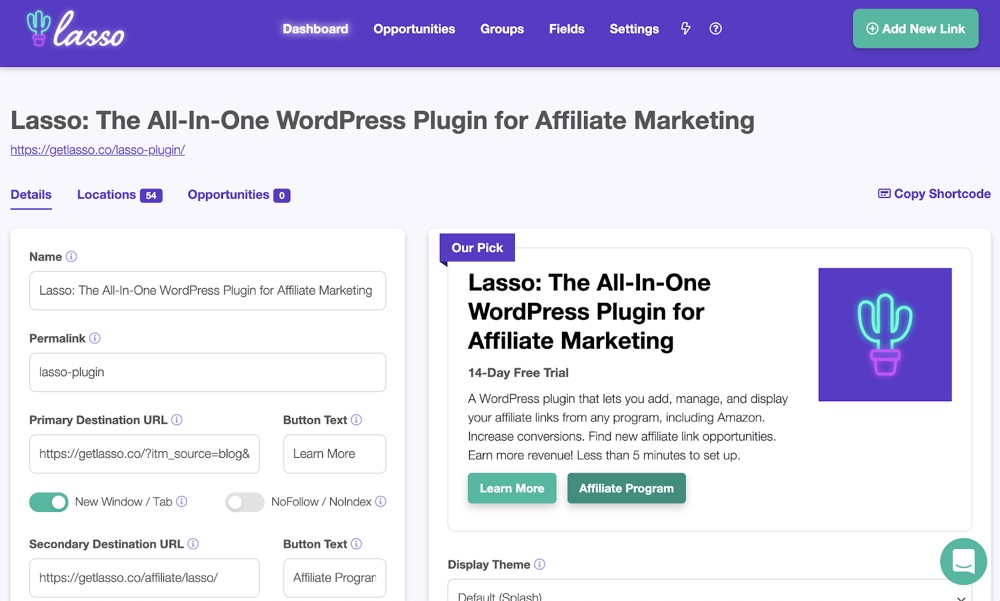Open the help question mark icon
Screen dimensions: 1000x601
716,29
